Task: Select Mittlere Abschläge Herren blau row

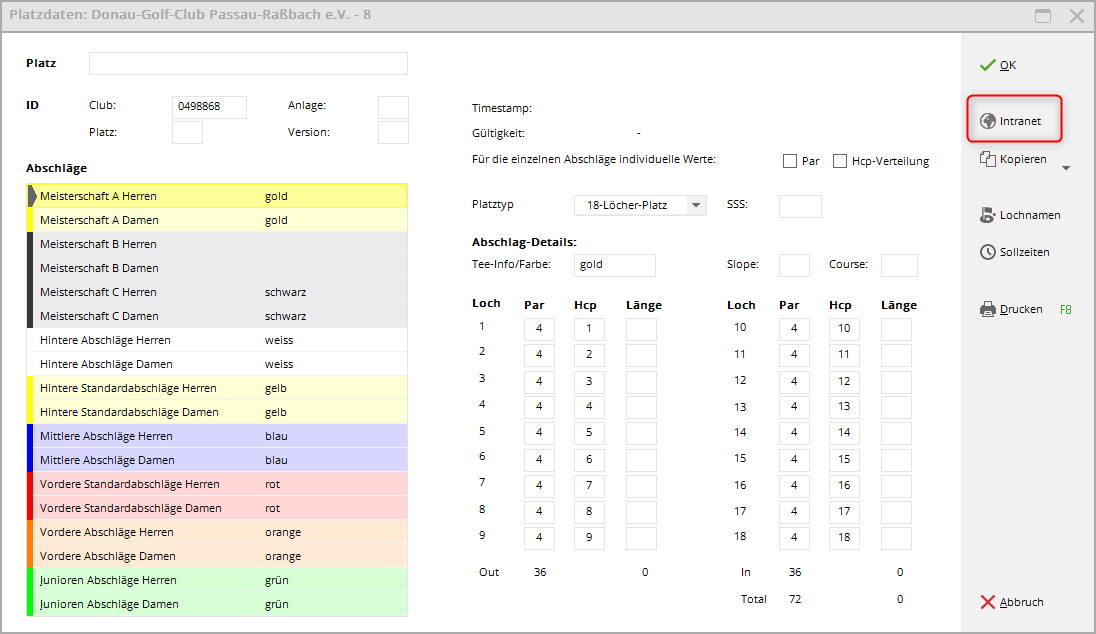Action: pos(150,436)
